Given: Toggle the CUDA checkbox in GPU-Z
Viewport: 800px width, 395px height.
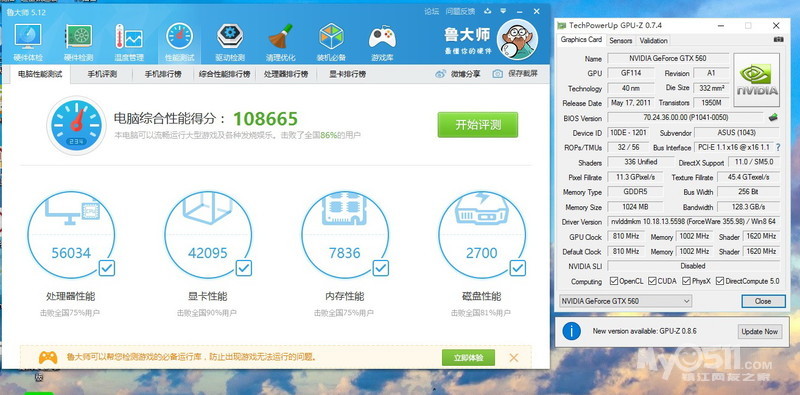Looking at the screenshot, I should [652, 281].
